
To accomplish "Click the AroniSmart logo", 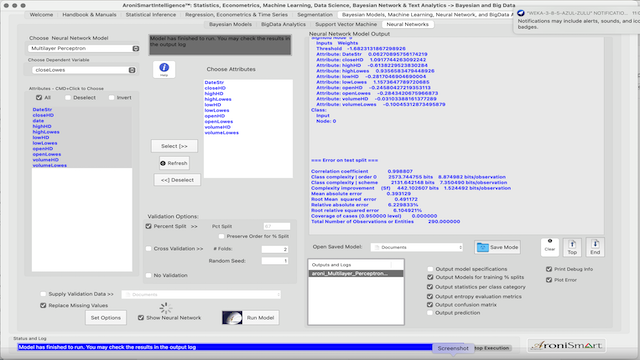I will coord(567,345).
